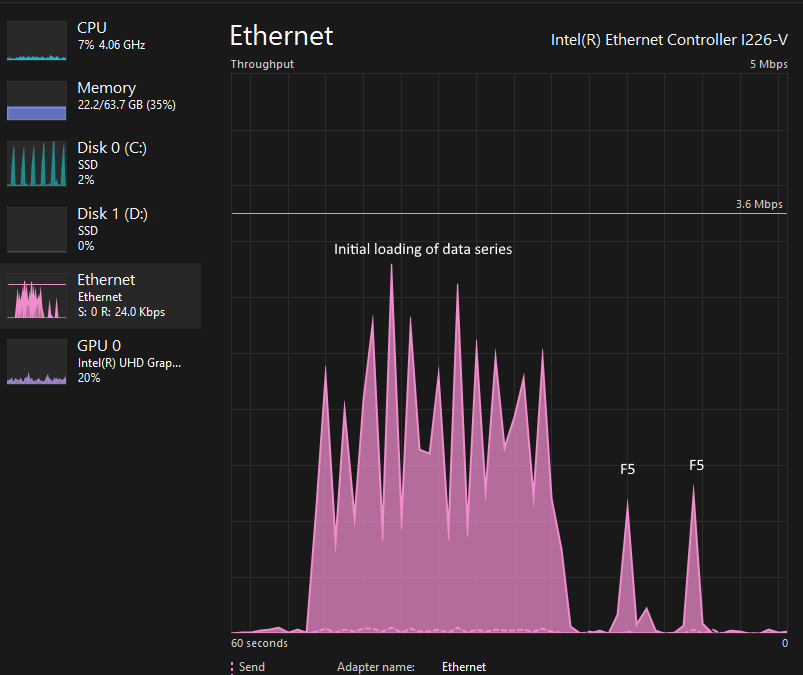803x675 pixels.
Task: Click the Disk 1 0% usage value
Action: point(86,246)
